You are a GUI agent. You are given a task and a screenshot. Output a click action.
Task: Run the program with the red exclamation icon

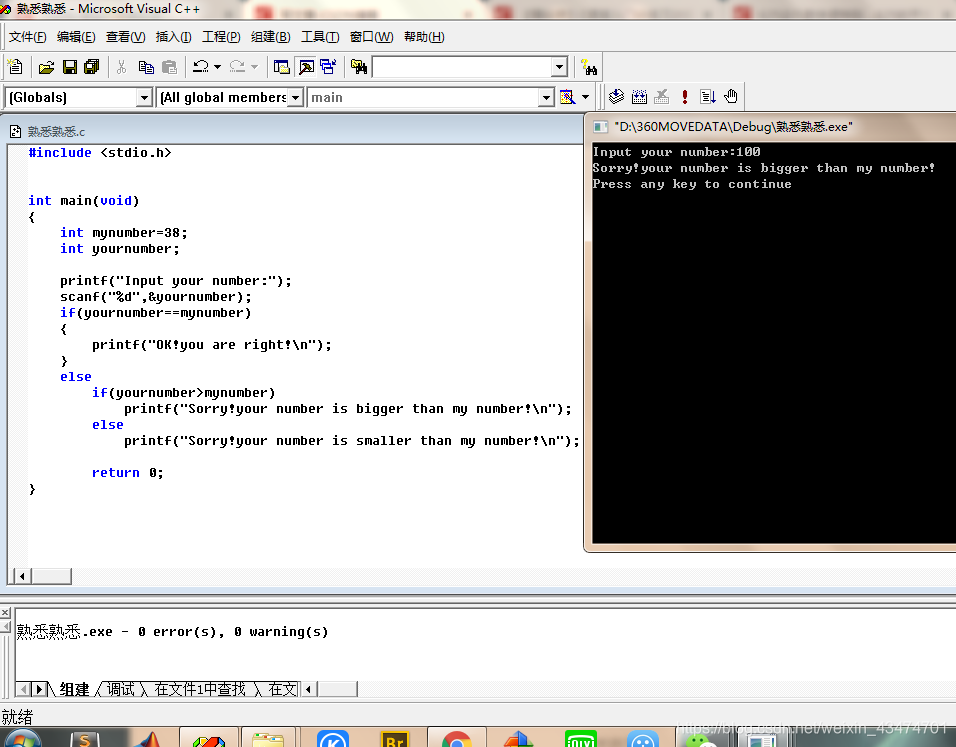pos(684,96)
